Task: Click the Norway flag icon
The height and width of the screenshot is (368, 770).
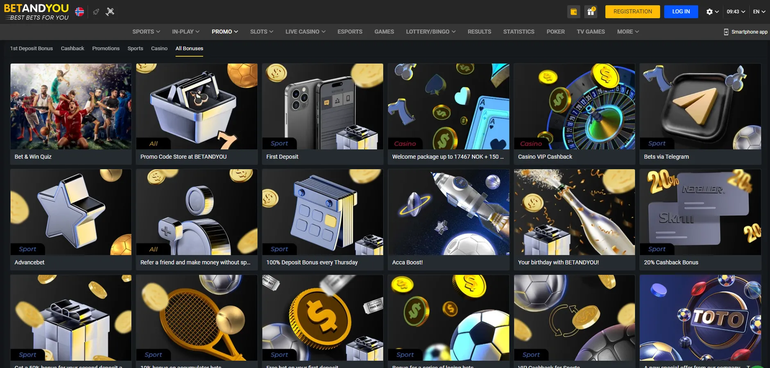Action: 79,11
